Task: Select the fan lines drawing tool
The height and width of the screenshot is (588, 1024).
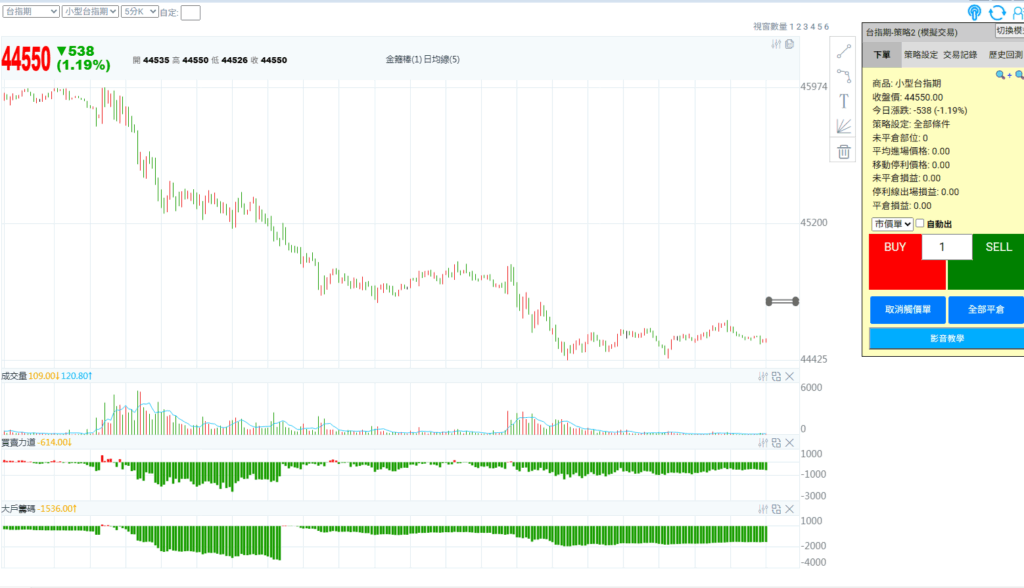Action: pyautogui.click(x=844, y=126)
